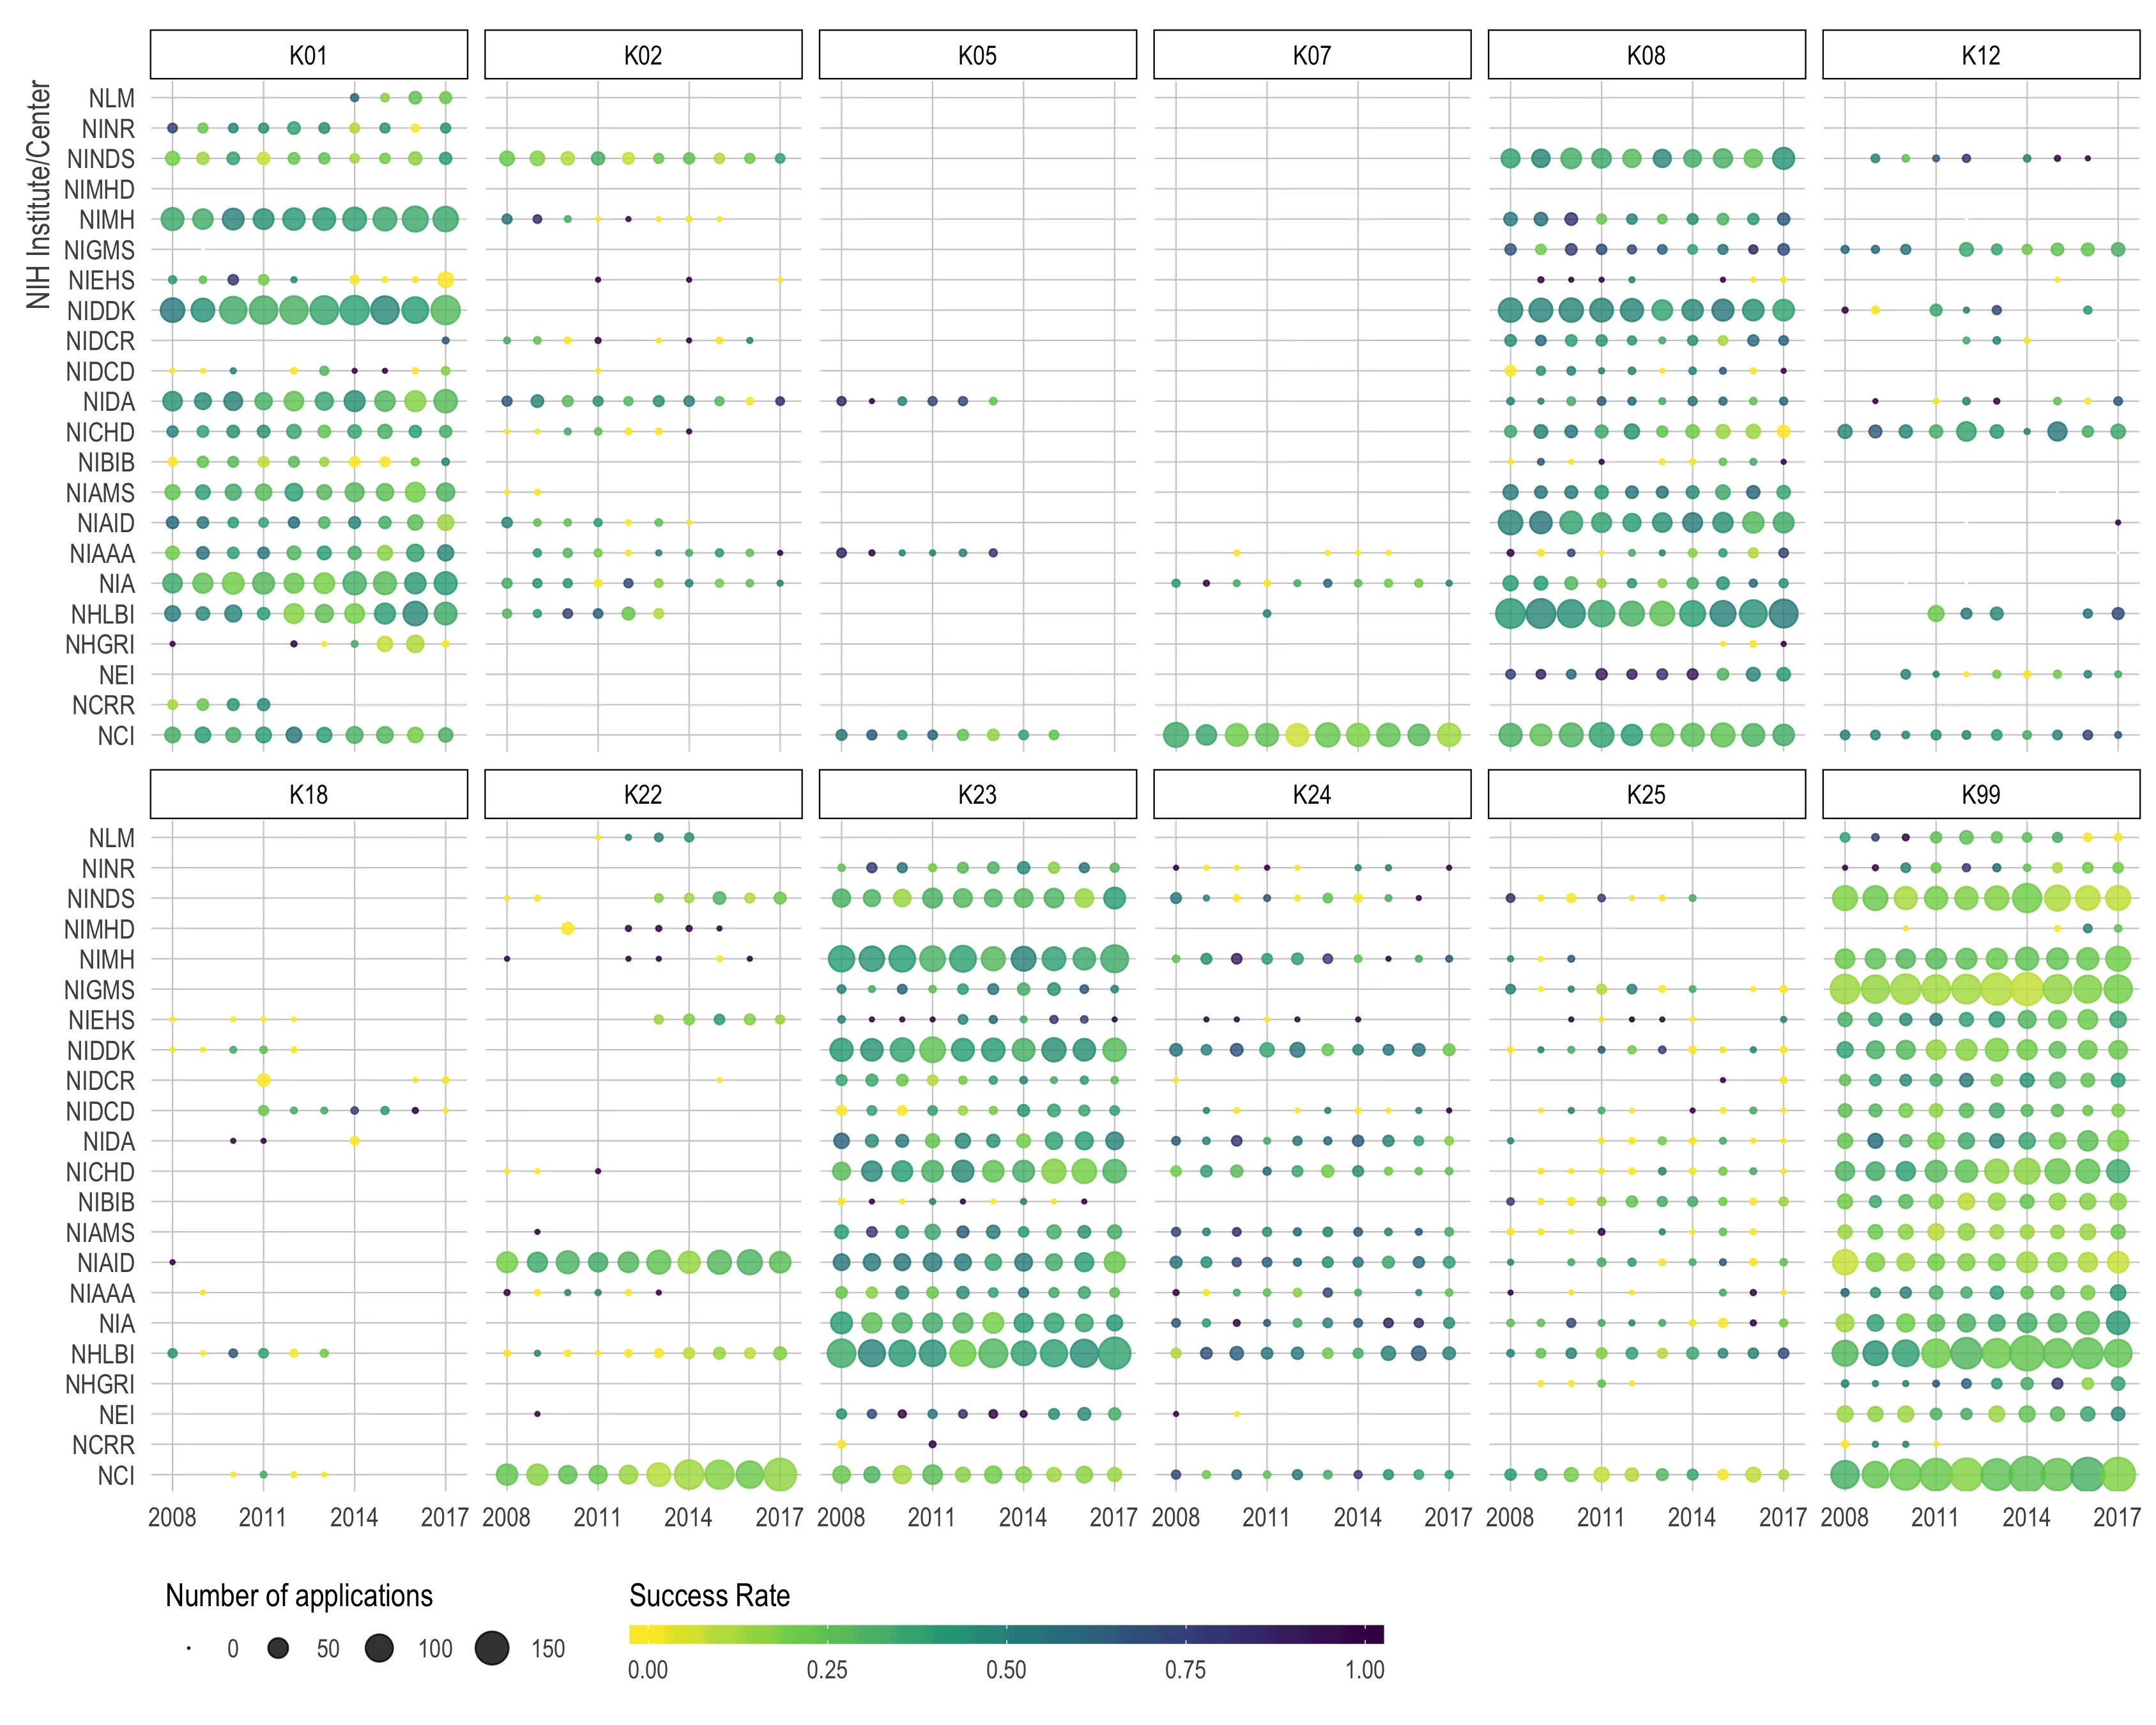2156x1725 pixels.
Task: Click the NIEHS label beside the K18 panel
Action: [x=101, y=1020]
